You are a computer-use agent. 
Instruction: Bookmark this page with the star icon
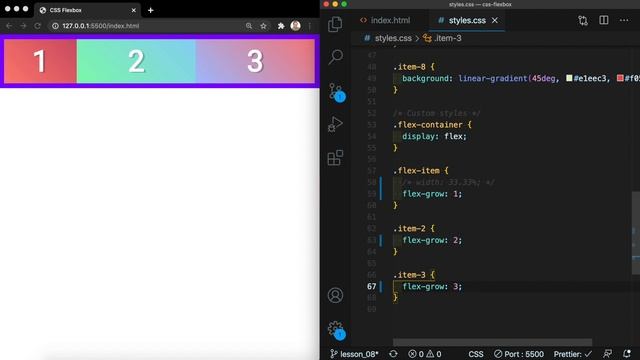[x=263, y=26]
